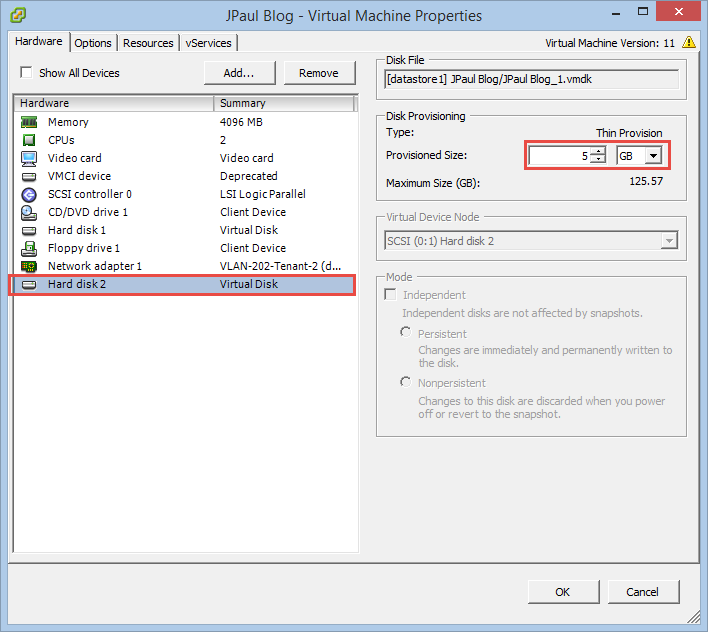Click the 4096 MB summary value
The image size is (708, 632).
click(241, 122)
